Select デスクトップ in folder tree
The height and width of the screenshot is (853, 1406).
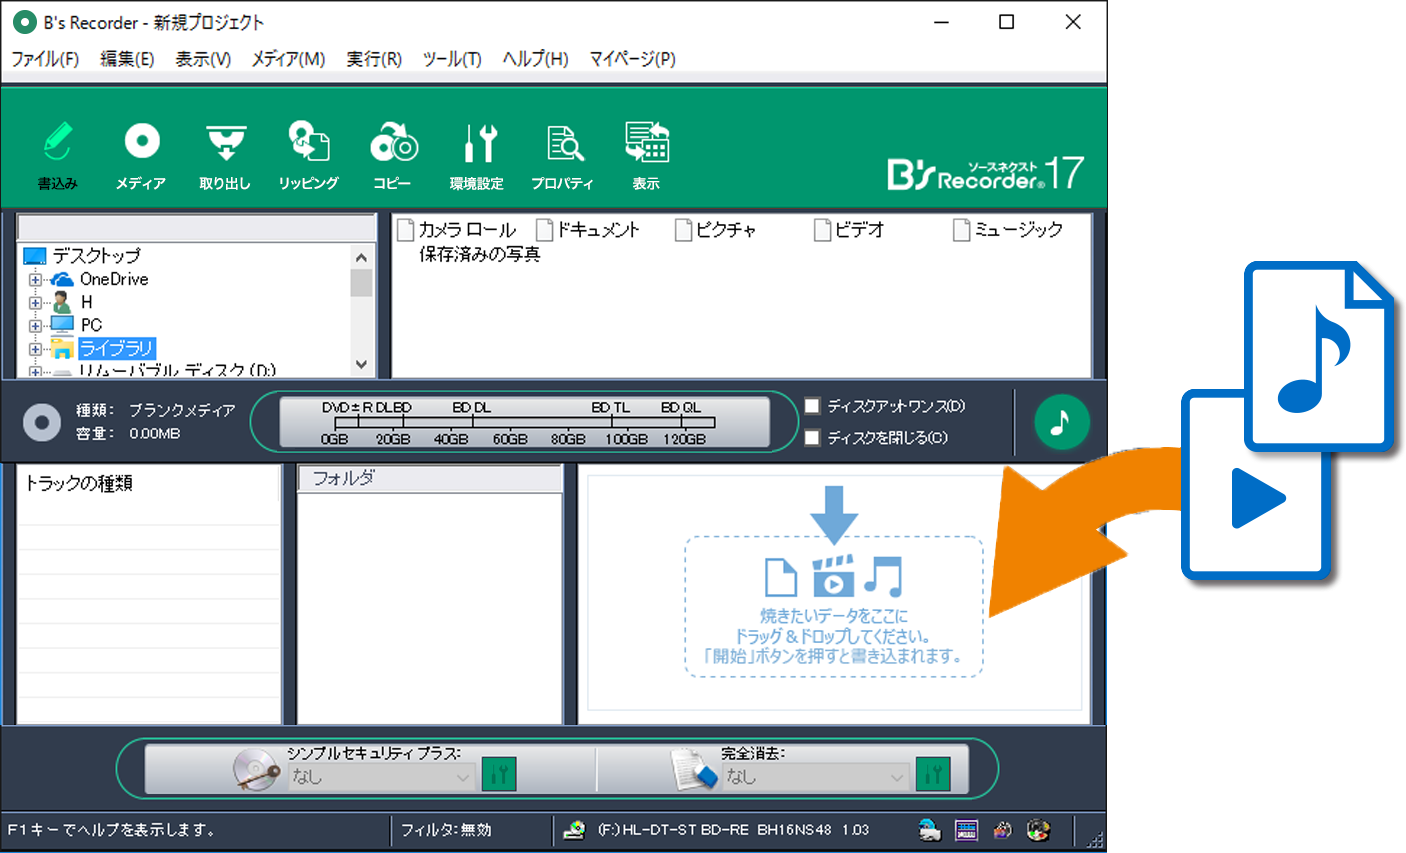tap(97, 256)
